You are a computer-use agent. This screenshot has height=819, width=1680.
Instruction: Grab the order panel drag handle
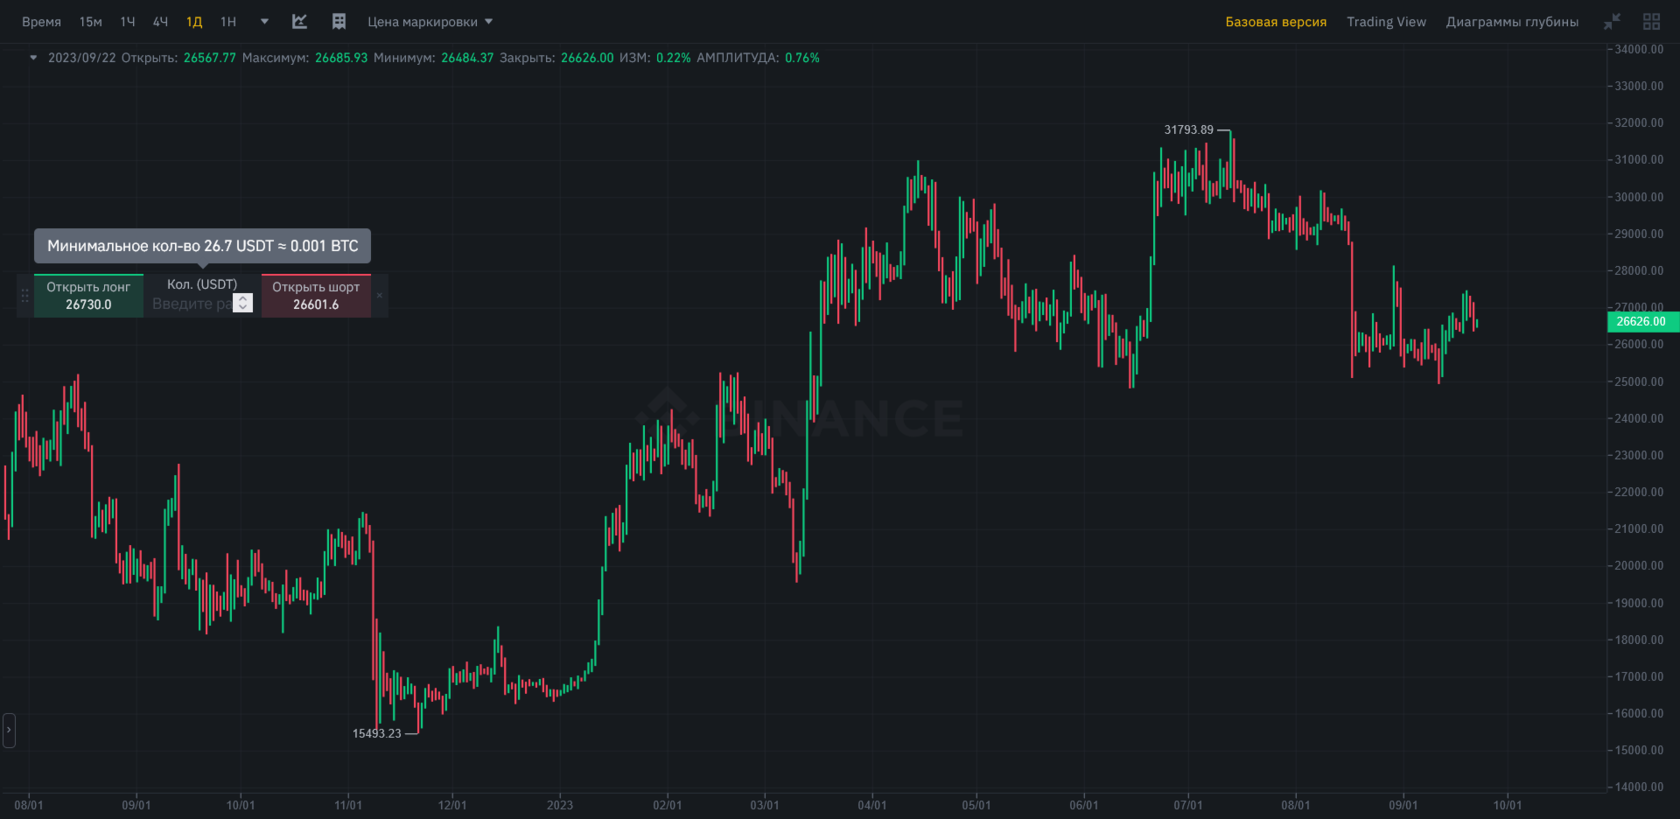[x=25, y=296]
